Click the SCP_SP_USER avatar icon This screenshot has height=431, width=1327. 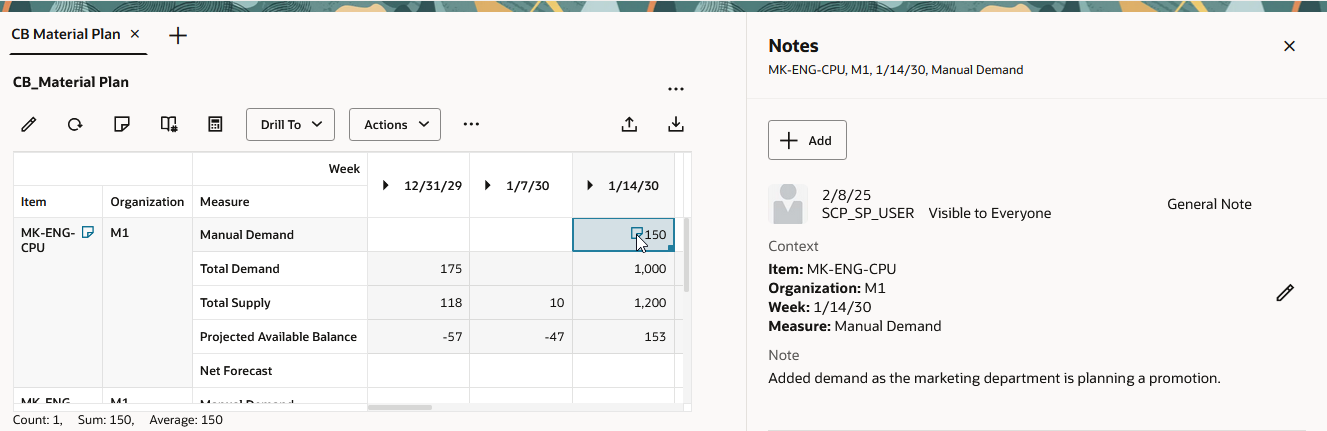(788, 204)
